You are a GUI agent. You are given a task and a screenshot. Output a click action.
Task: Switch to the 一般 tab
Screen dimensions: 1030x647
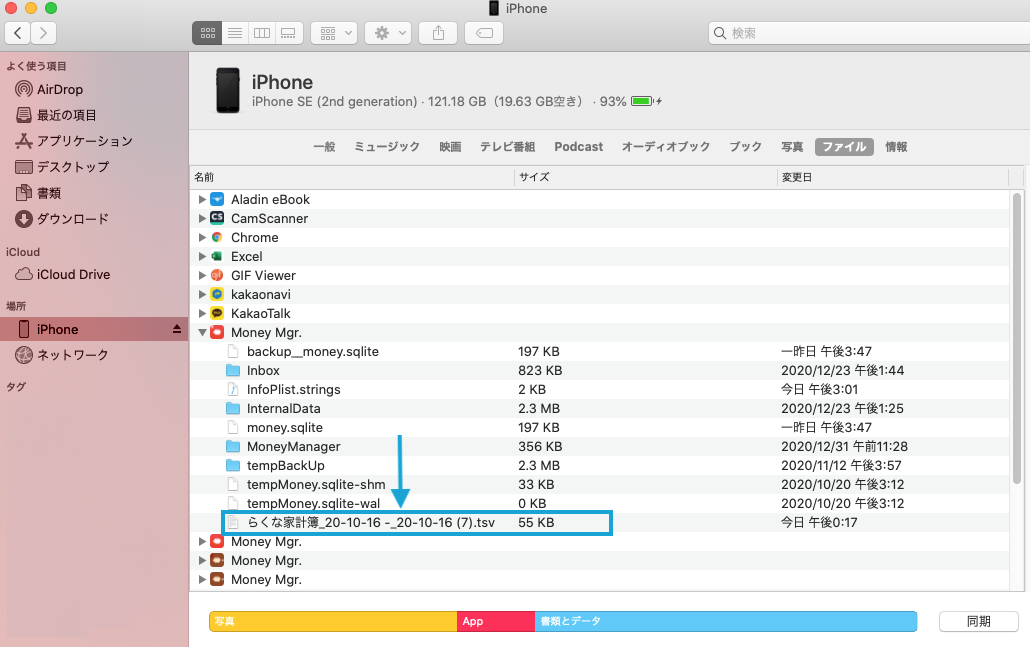[324, 147]
